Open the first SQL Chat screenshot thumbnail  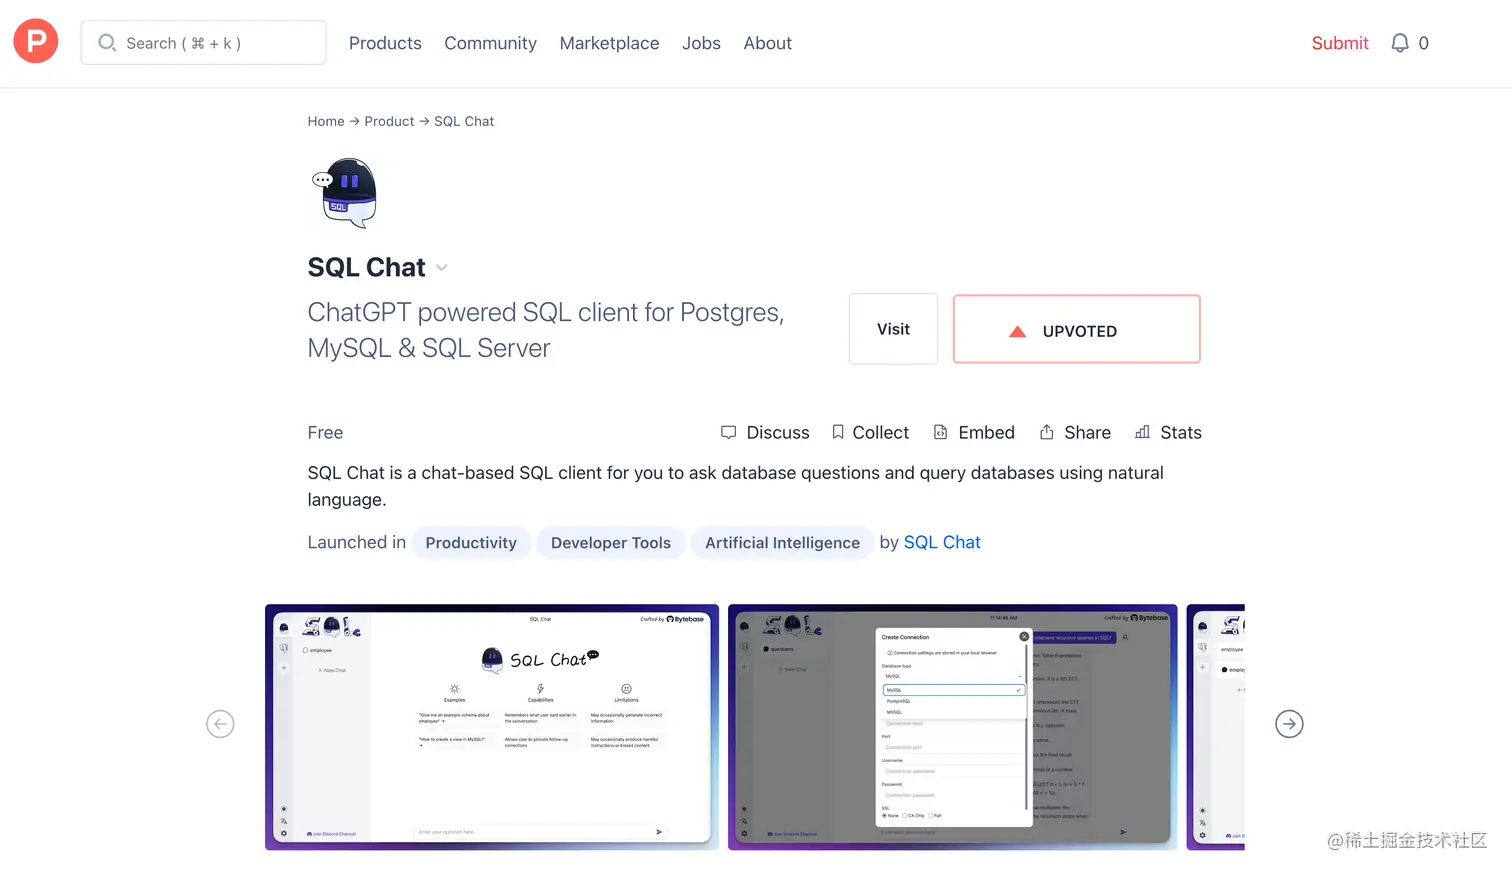(x=492, y=727)
